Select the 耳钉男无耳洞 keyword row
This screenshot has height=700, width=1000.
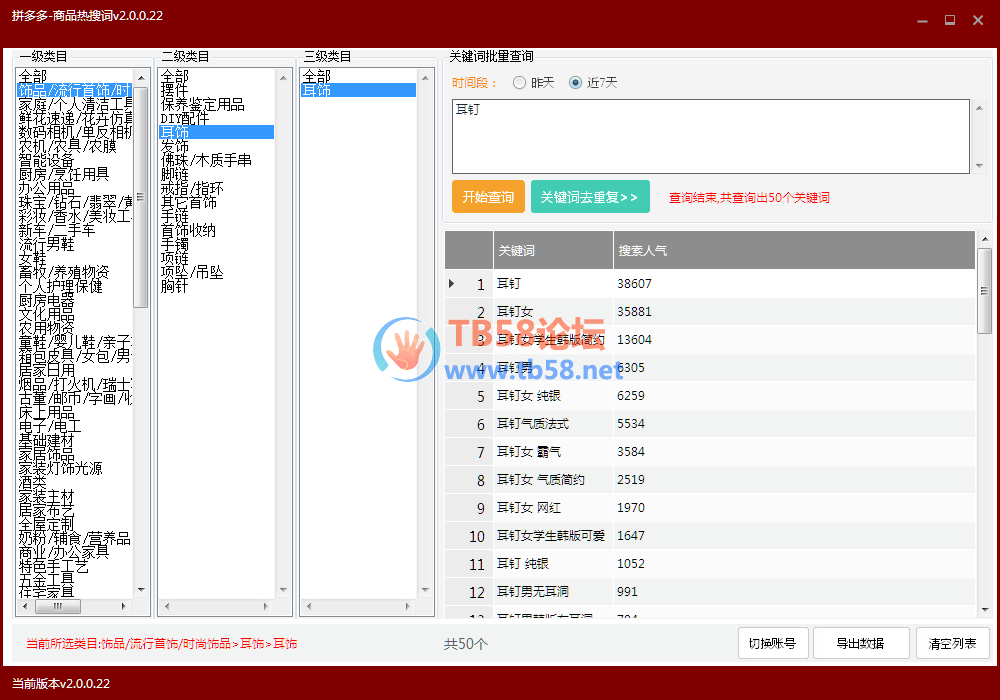point(710,592)
